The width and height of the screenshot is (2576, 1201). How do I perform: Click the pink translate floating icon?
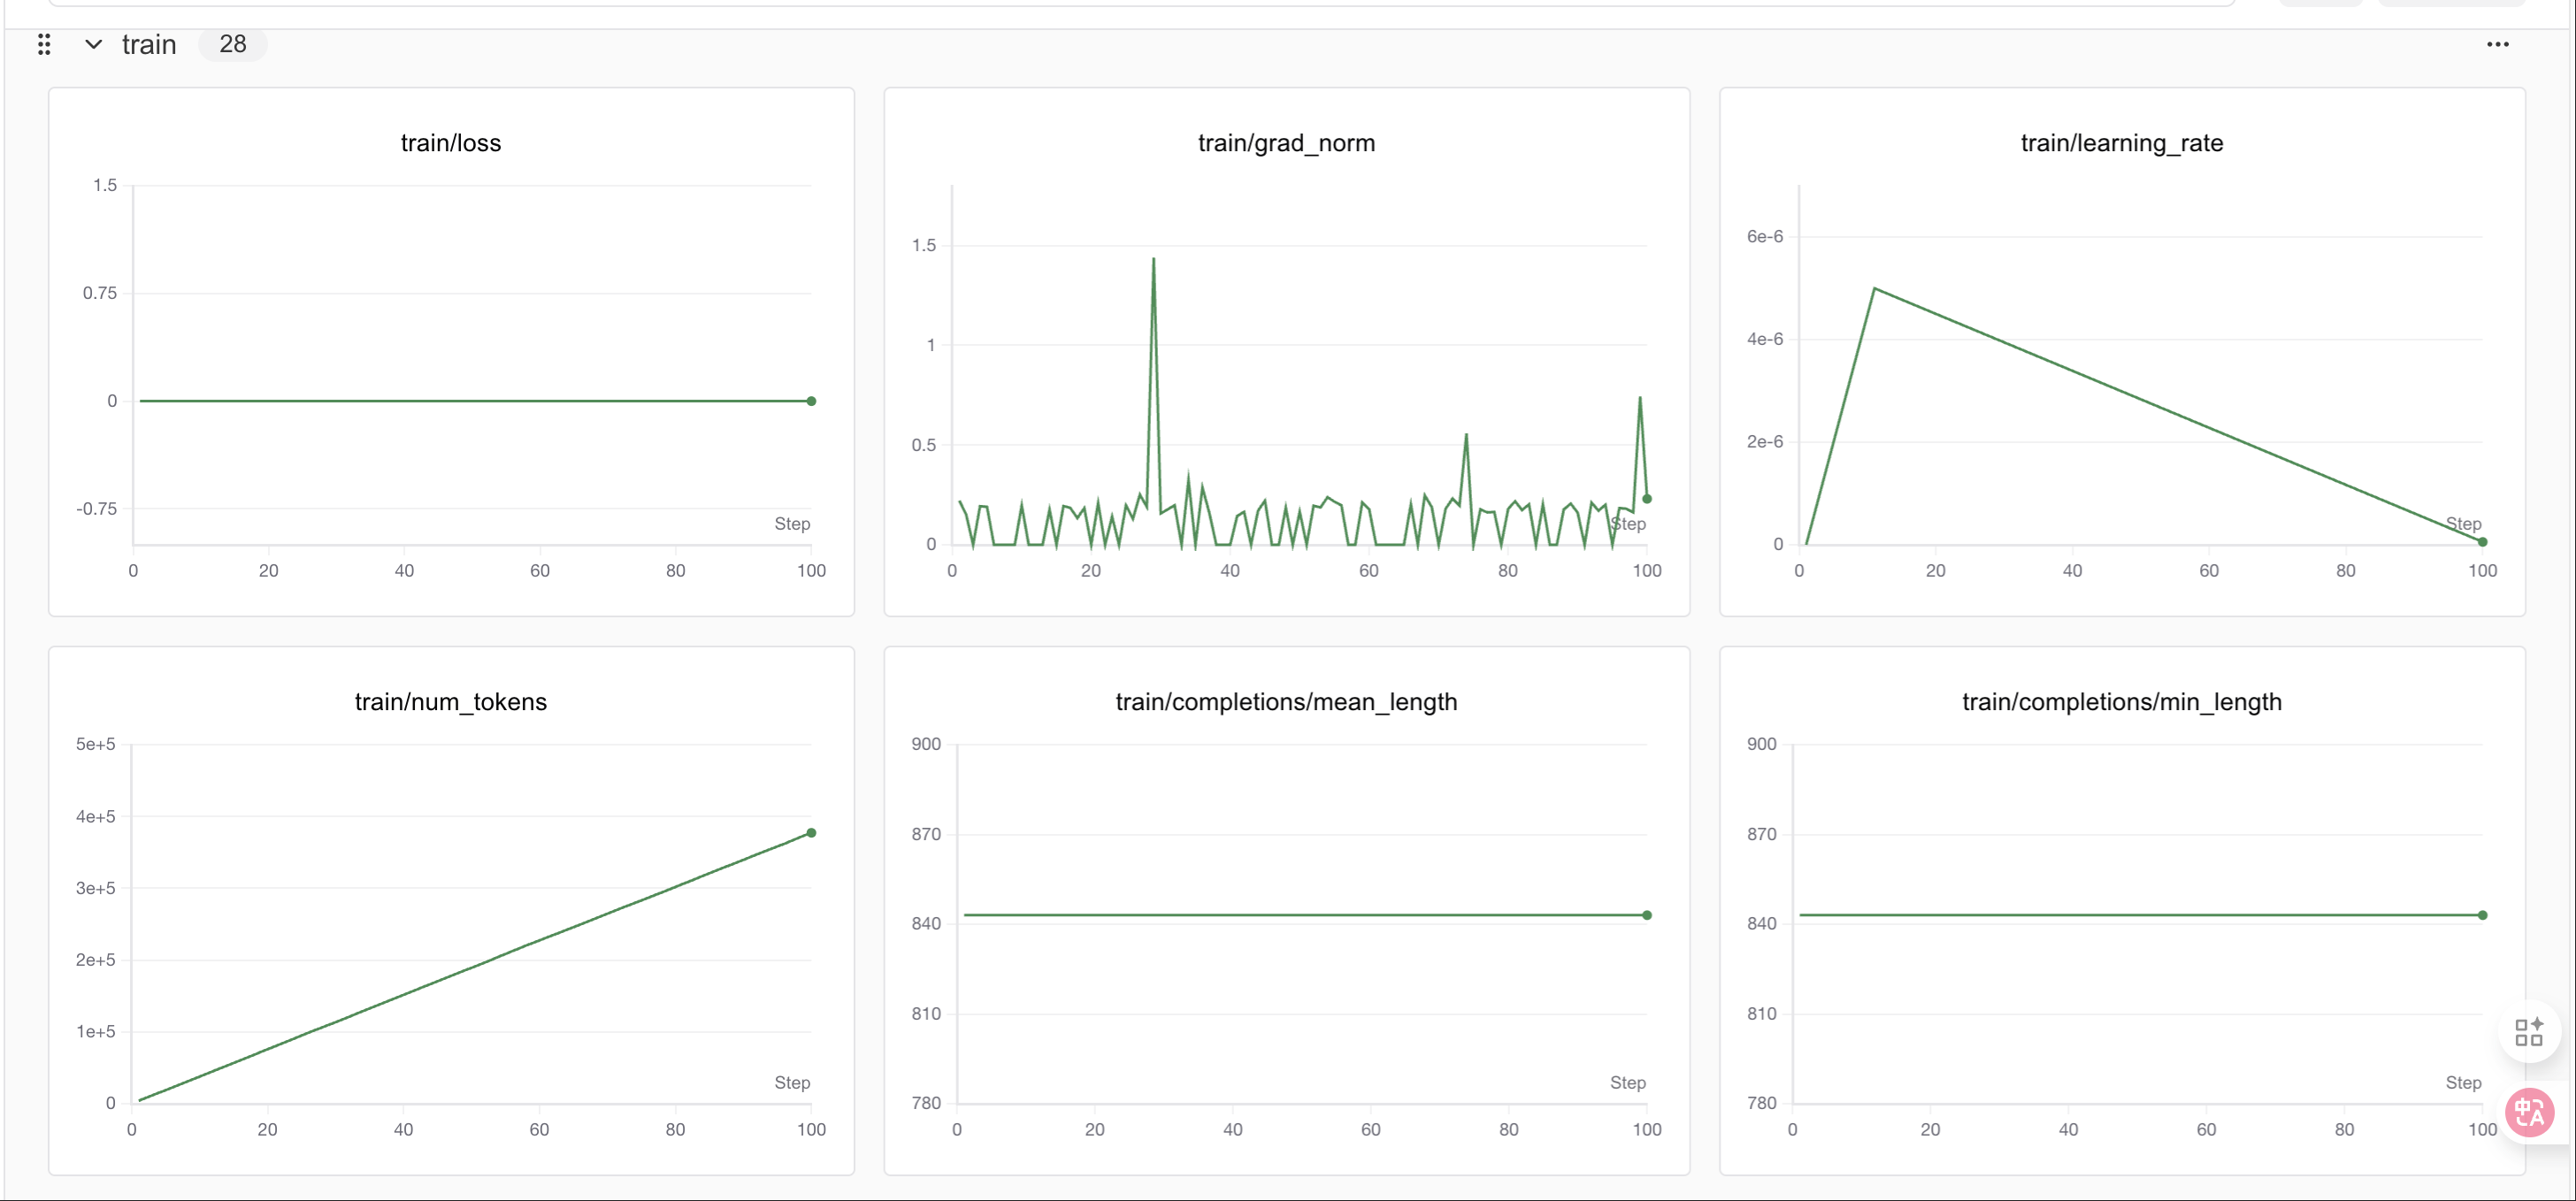[2529, 1111]
